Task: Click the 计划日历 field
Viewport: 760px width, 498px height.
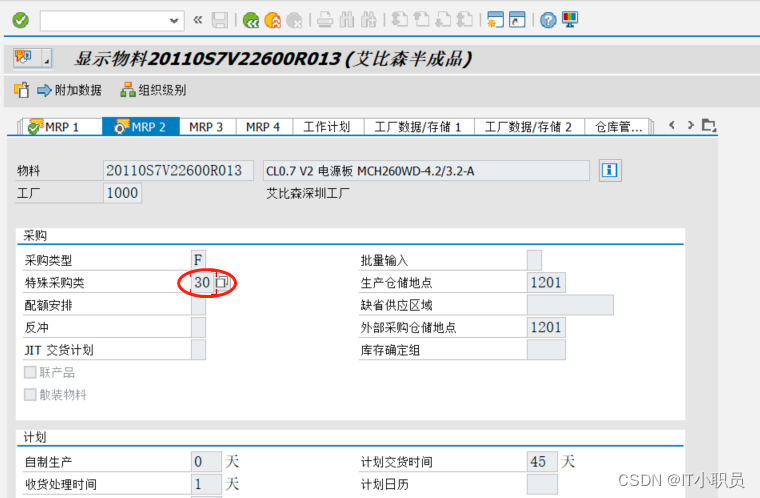Action: click(x=542, y=483)
